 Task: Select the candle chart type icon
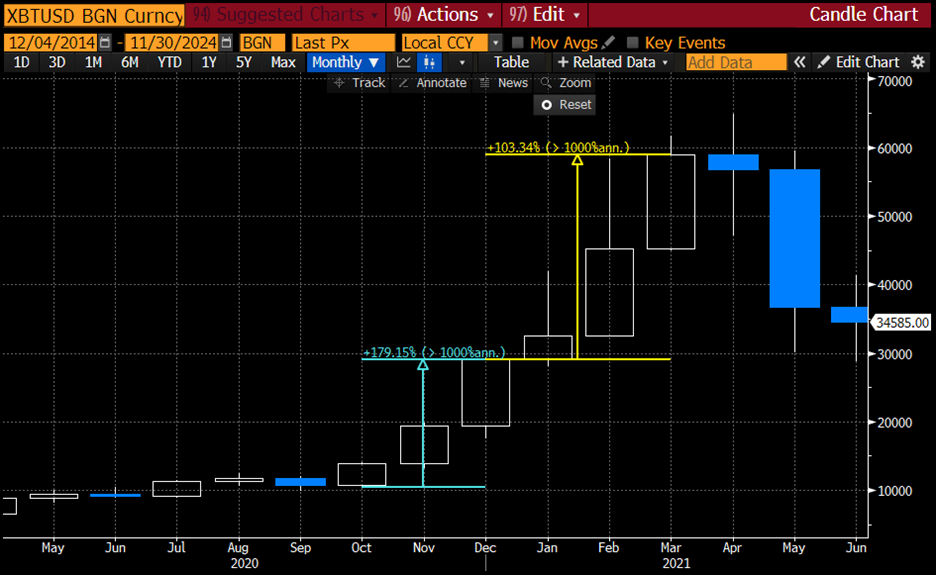[429, 62]
